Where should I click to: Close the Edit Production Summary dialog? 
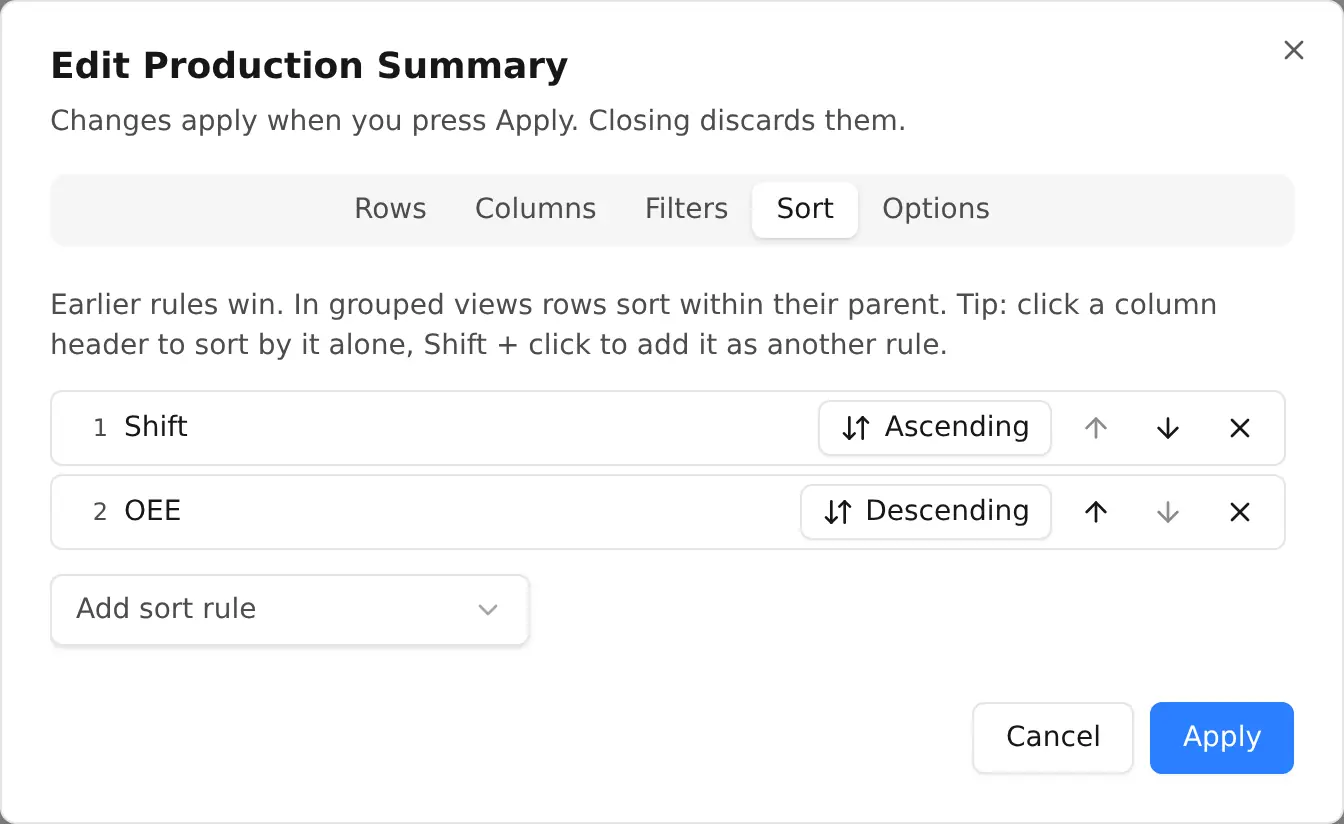(1294, 50)
